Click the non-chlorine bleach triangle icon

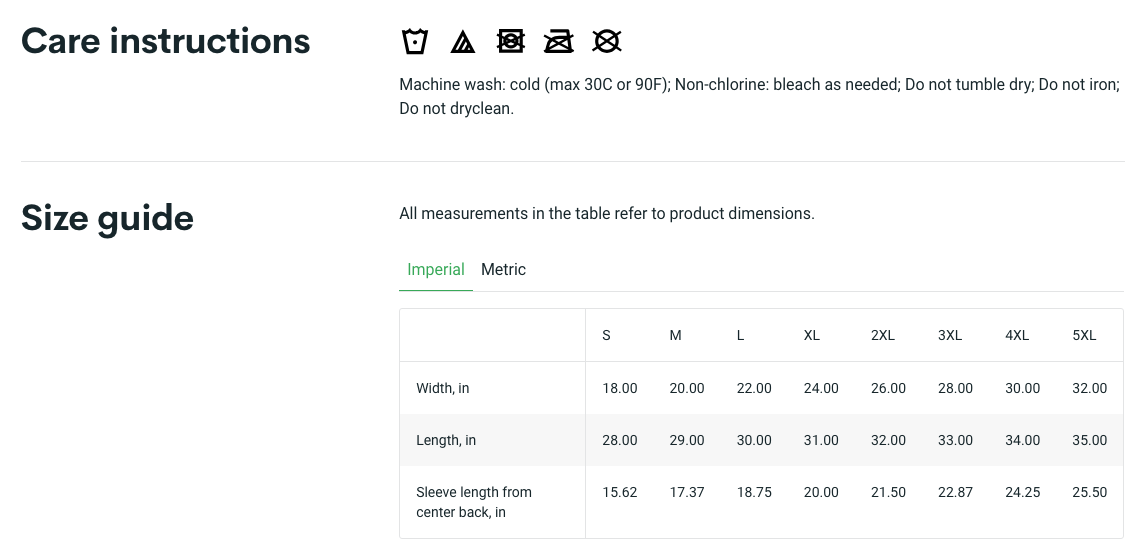click(462, 41)
